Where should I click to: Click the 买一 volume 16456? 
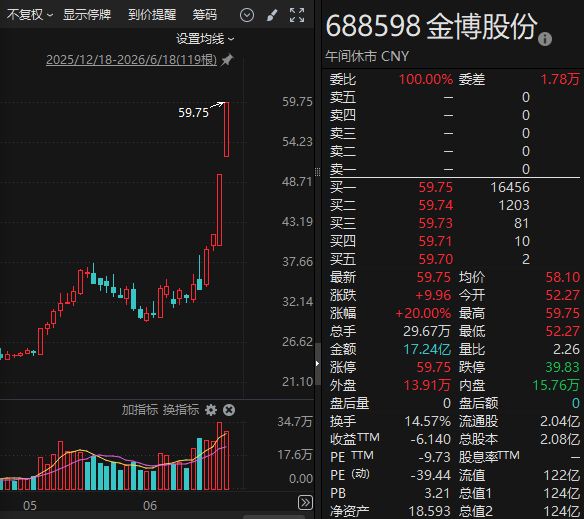pyautogui.click(x=510, y=187)
